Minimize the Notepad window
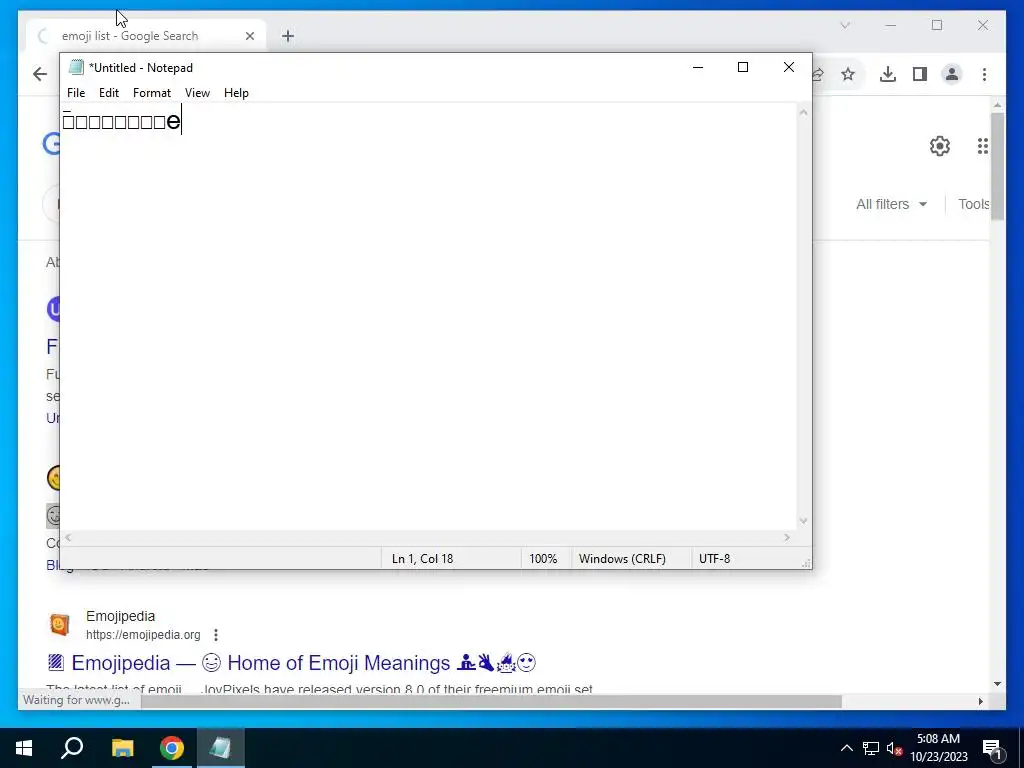The height and width of the screenshot is (768, 1024). tap(697, 67)
